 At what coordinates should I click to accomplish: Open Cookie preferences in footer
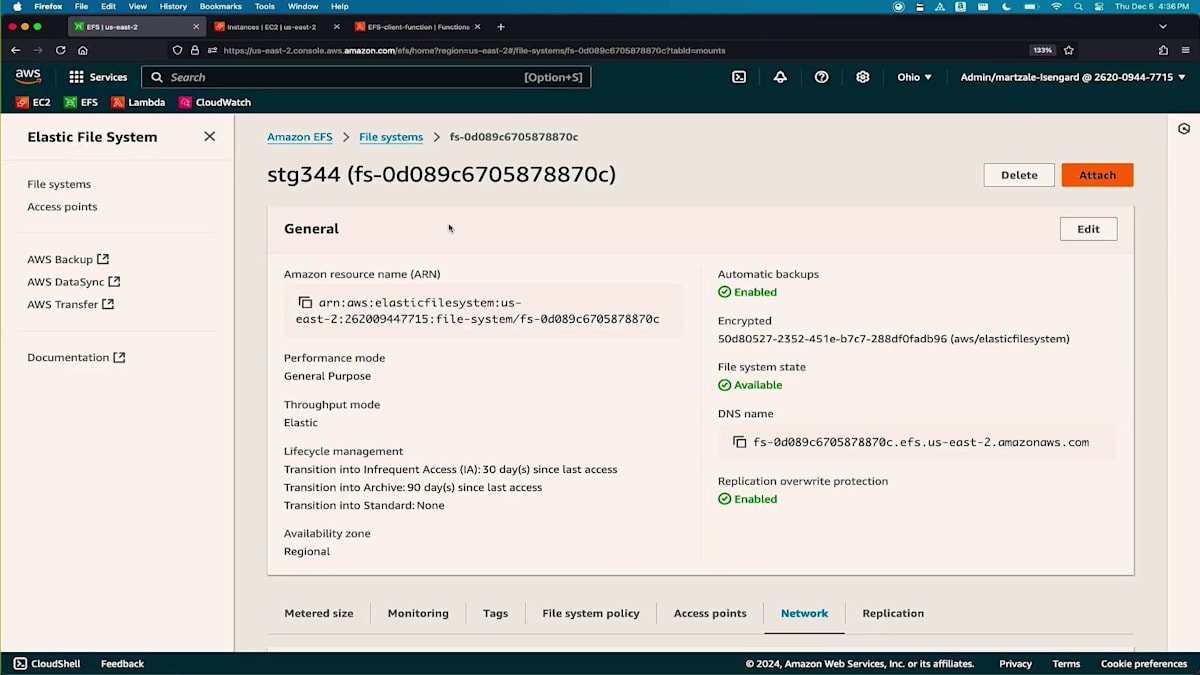pyautogui.click(x=1144, y=664)
